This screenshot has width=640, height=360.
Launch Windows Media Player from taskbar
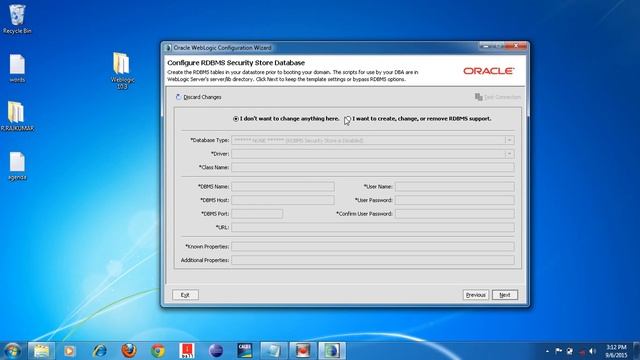coord(70,351)
